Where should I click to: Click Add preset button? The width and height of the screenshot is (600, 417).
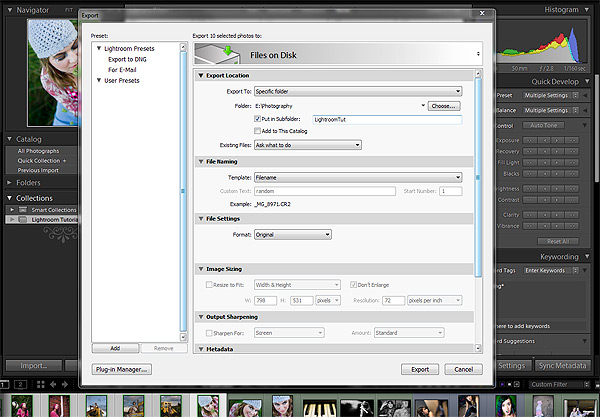tap(115, 348)
